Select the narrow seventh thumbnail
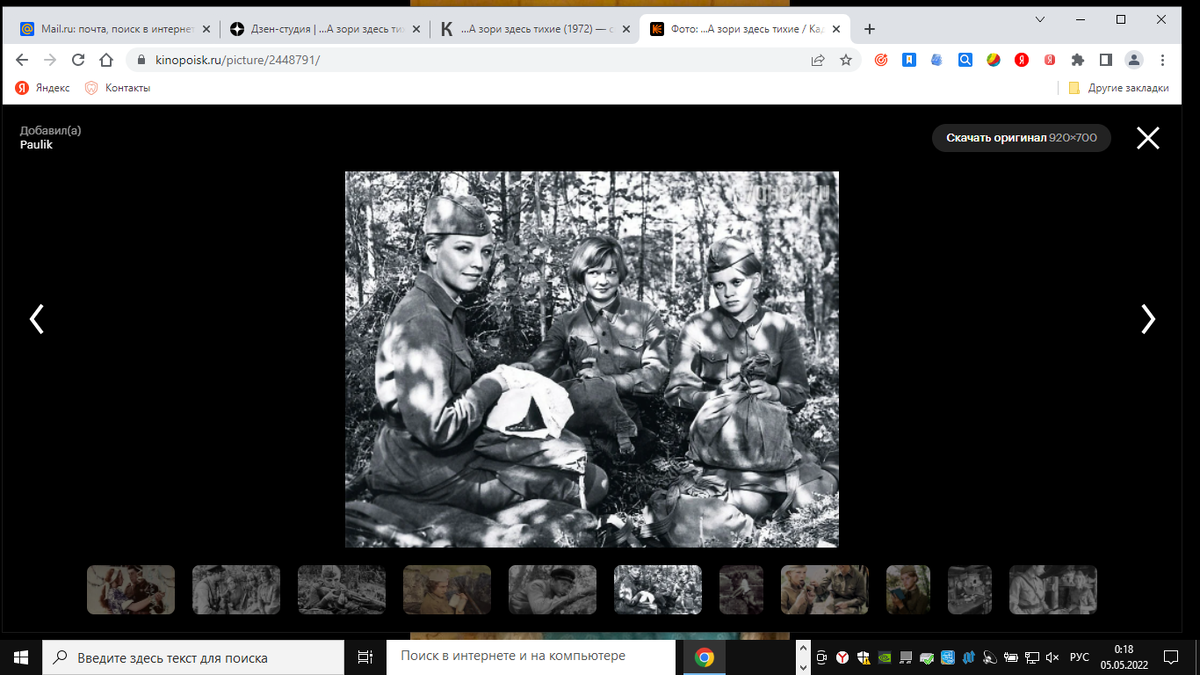Viewport: 1200px width, 675px height. point(741,589)
